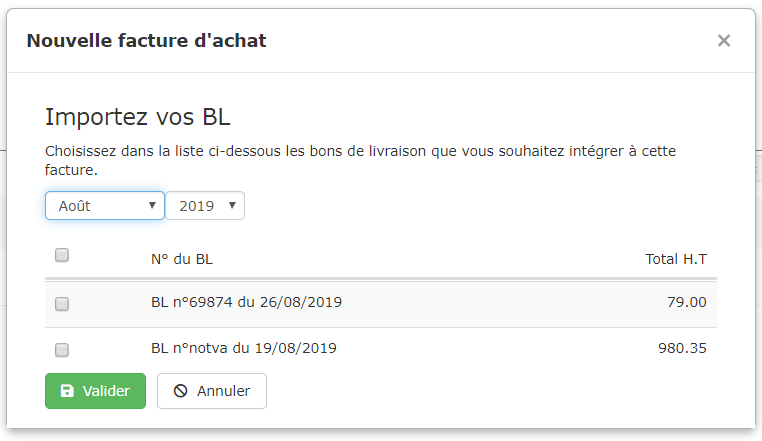Click the arrow of the month selector

pos(152,206)
